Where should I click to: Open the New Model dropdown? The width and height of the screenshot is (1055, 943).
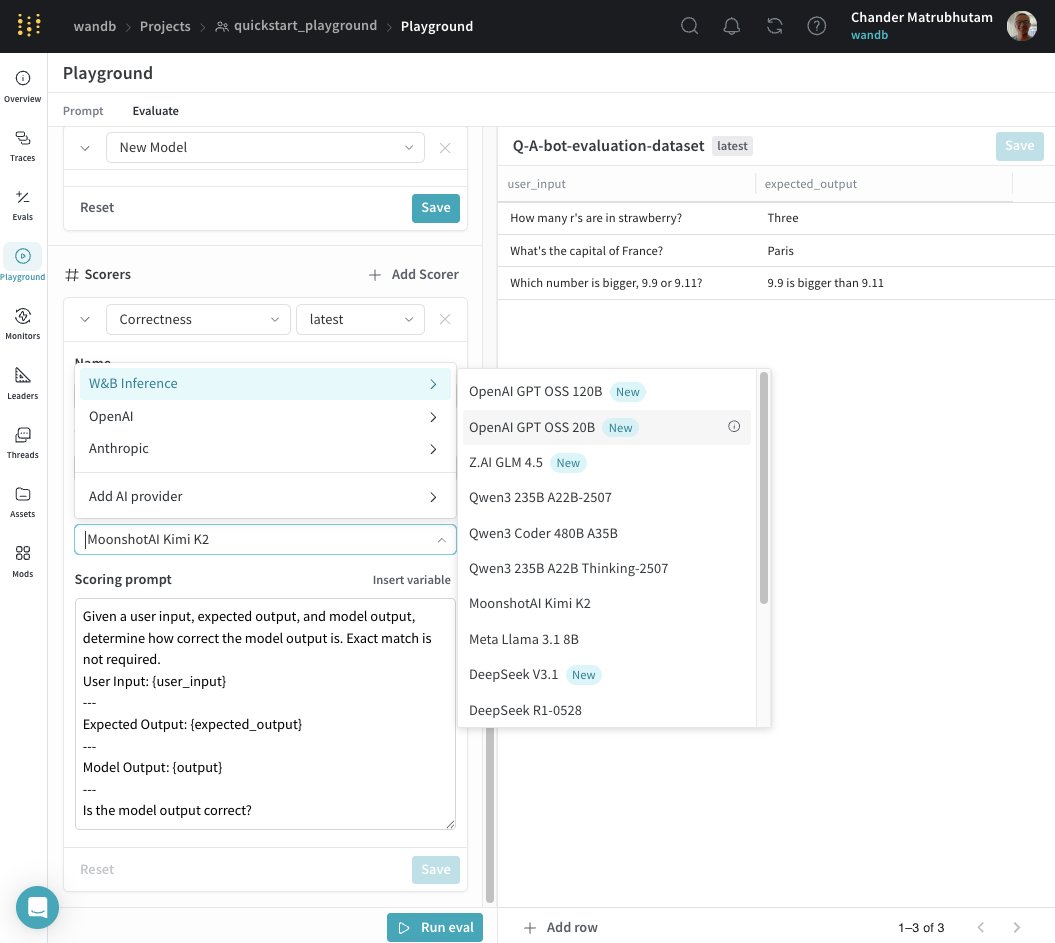265,147
